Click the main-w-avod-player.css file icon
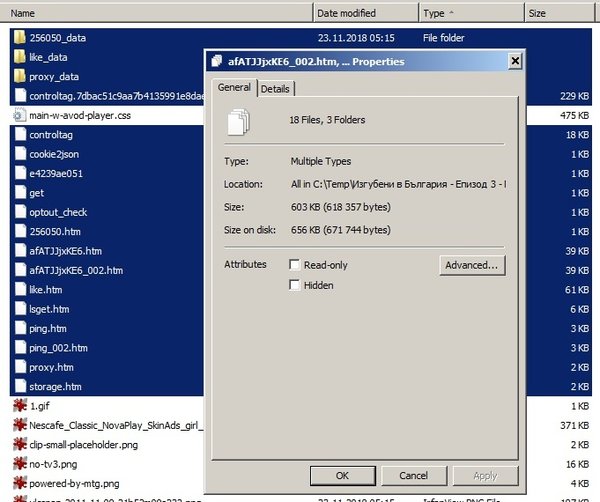The image size is (600, 502). [20, 115]
